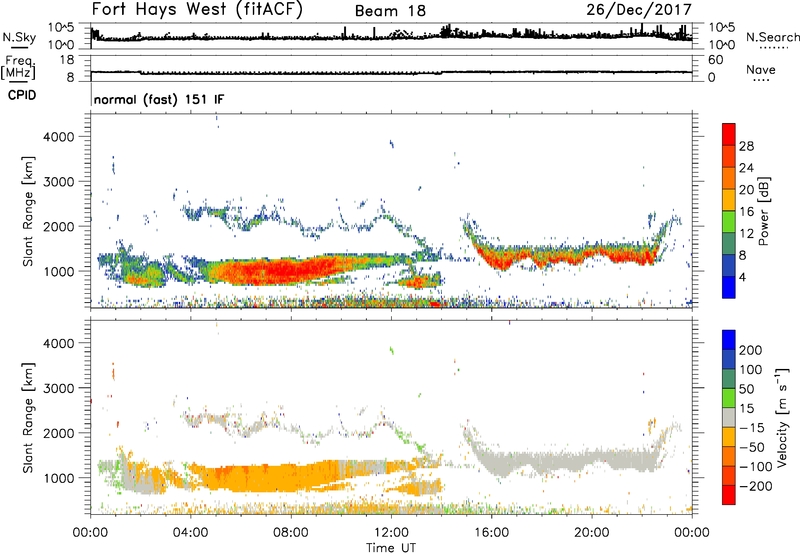Screen dimensions: 800x554
Task: Click the dotted line sample under Nave
Action: click(761, 80)
